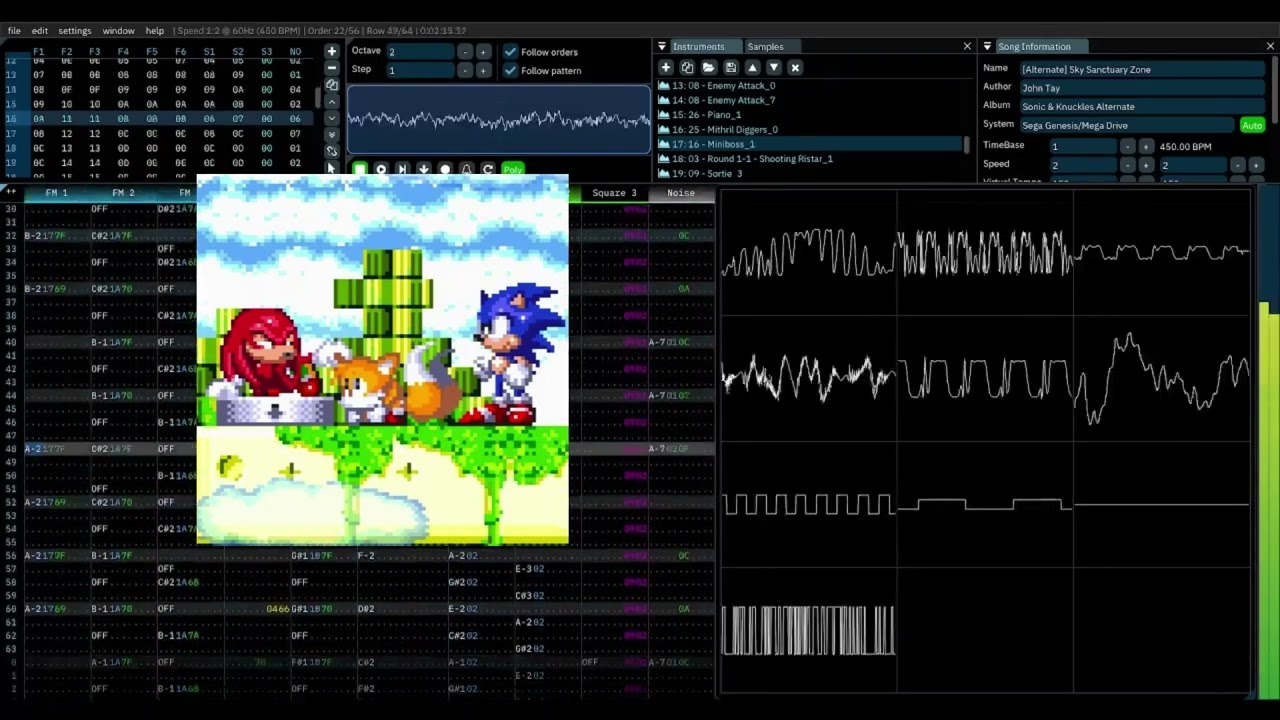Open the settings menu
Screen dimensions: 1280x720
tap(74, 31)
